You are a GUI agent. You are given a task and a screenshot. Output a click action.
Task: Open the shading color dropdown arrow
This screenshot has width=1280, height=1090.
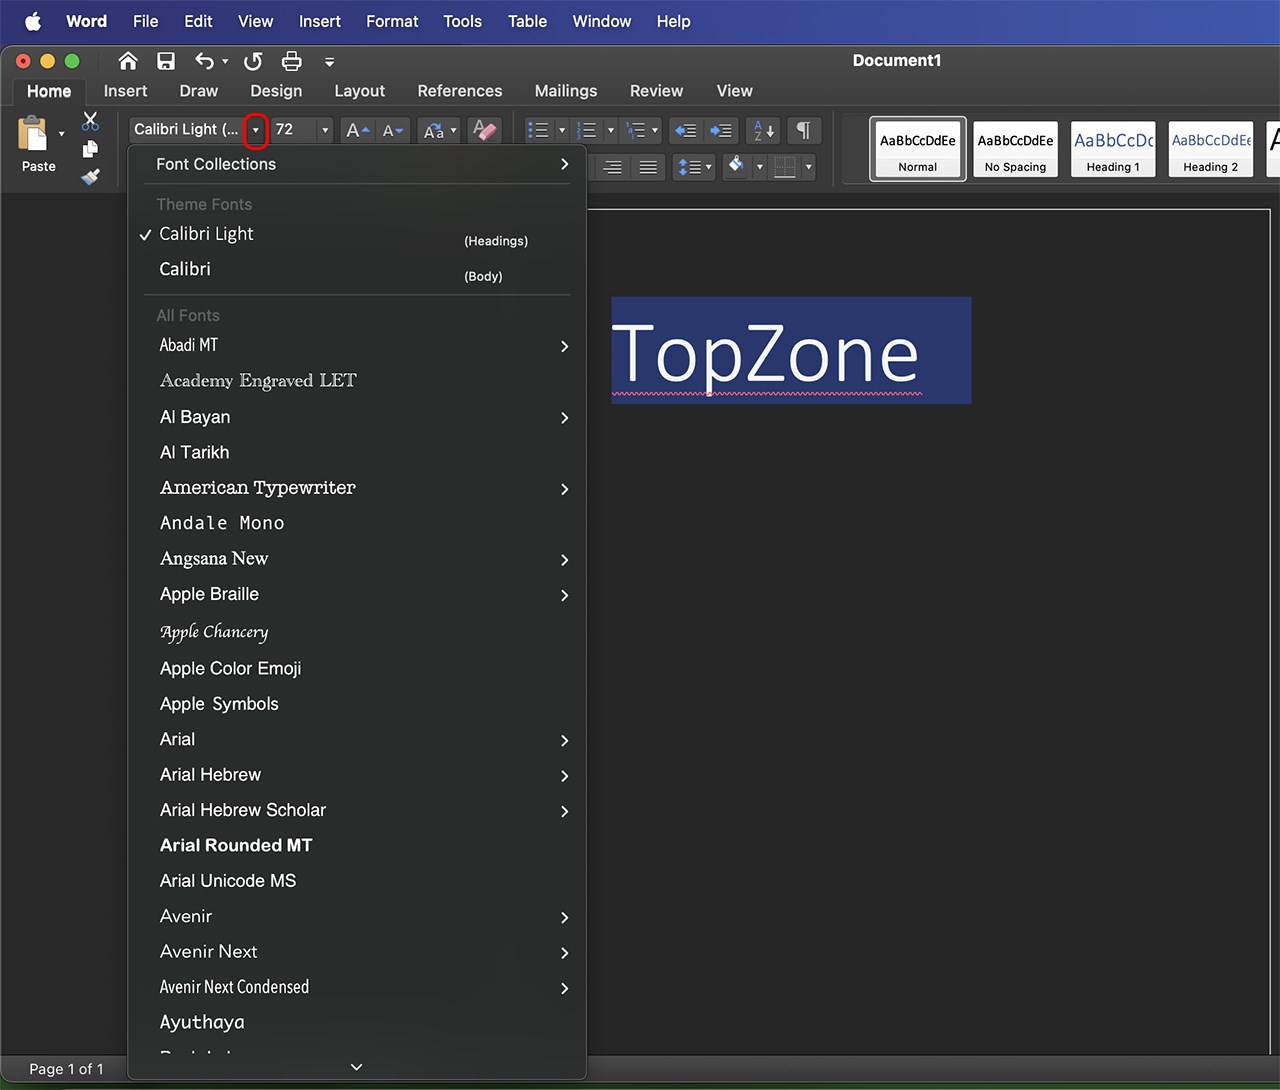[x=759, y=167]
